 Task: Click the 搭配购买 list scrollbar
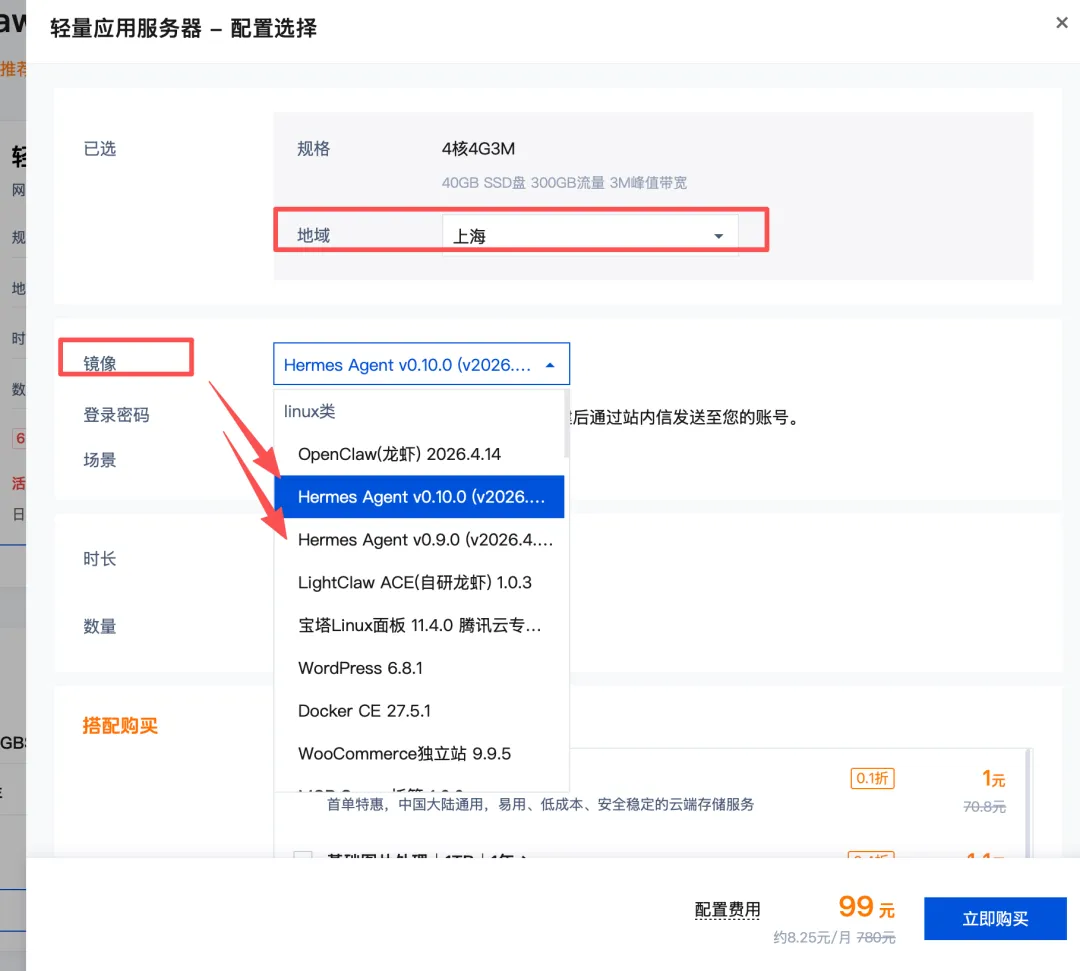tap(1028, 803)
